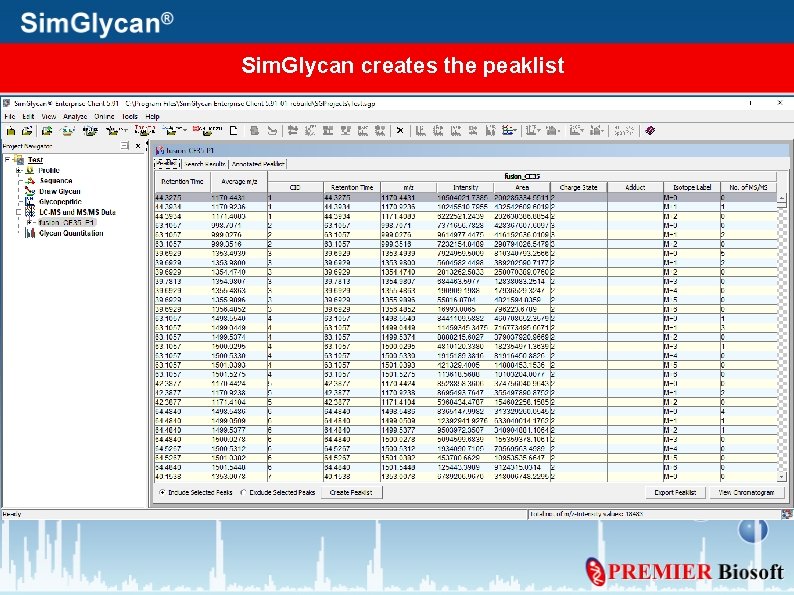Viewport: 794px width, 595px height.
Task: Click the Average m/z column header
Action: click(x=239, y=181)
